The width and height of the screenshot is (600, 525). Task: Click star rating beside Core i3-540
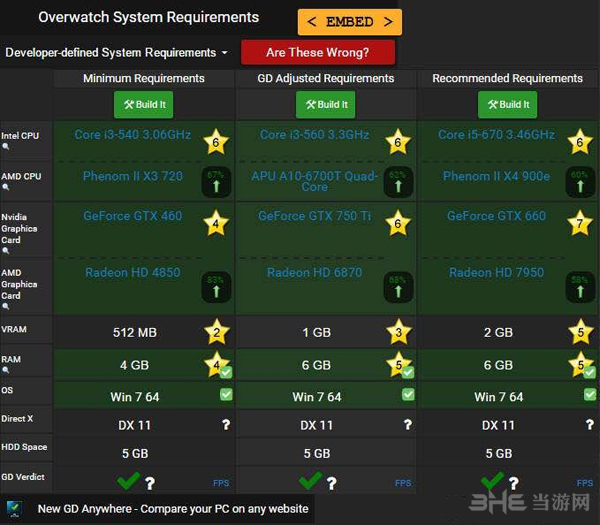(216, 142)
